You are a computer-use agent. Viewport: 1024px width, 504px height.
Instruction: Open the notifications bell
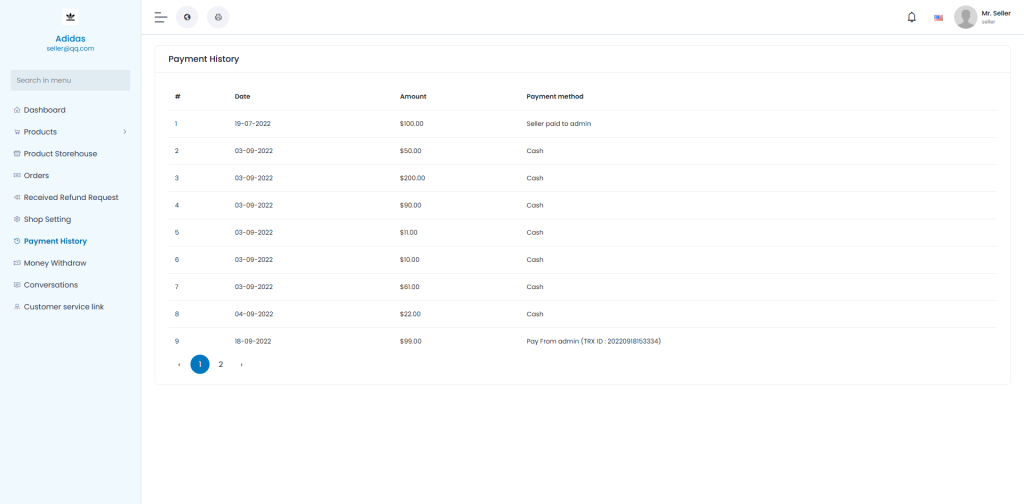[x=911, y=17]
